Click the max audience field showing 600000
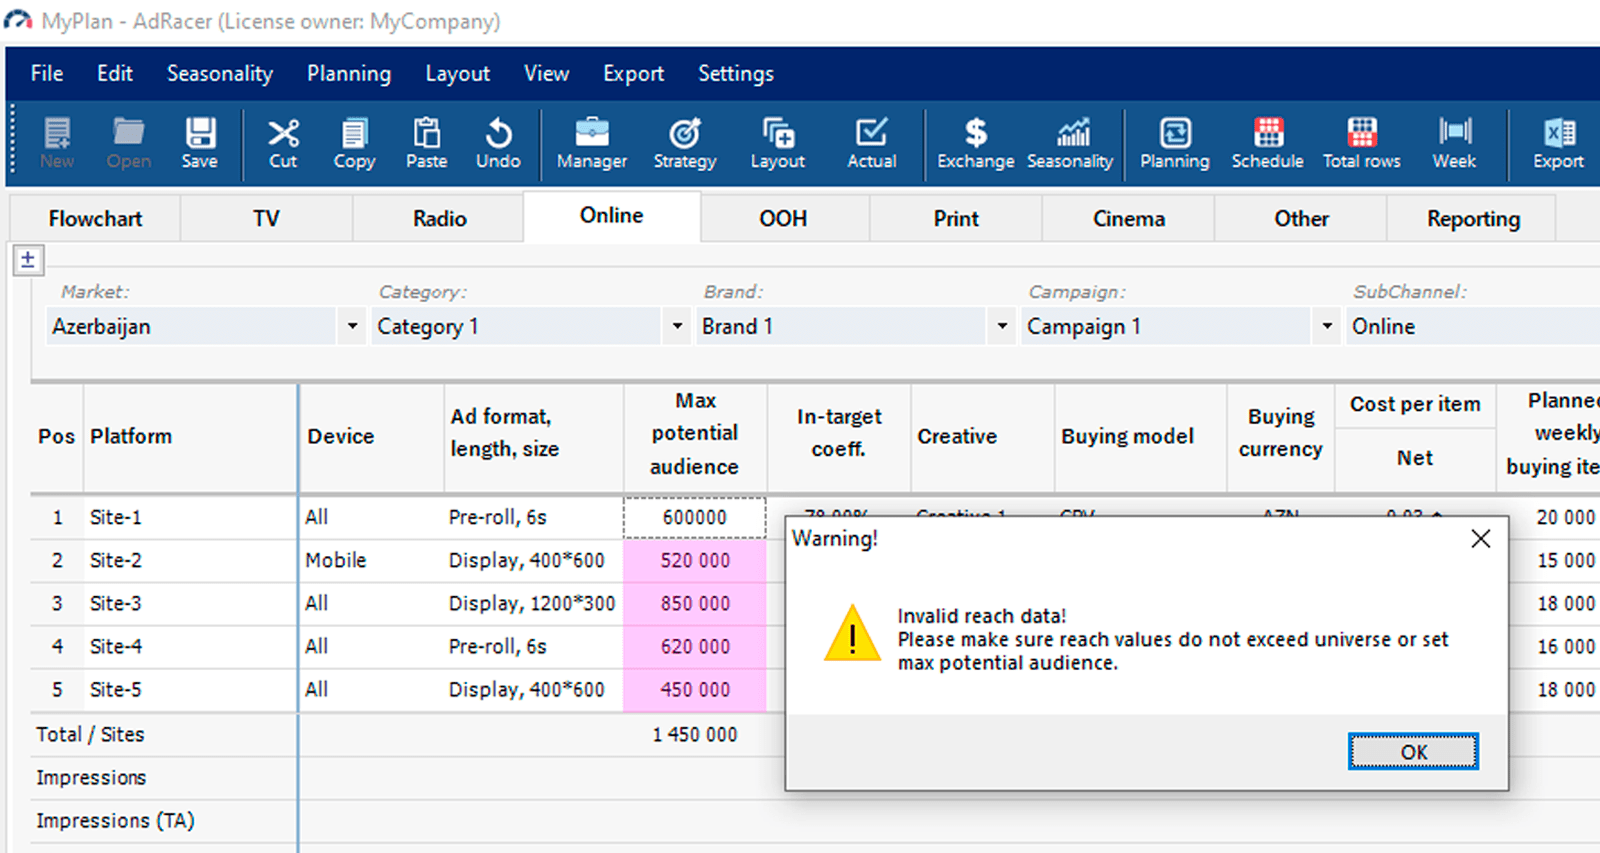Viewport: 1600px width, 853px height. (695, 518)
